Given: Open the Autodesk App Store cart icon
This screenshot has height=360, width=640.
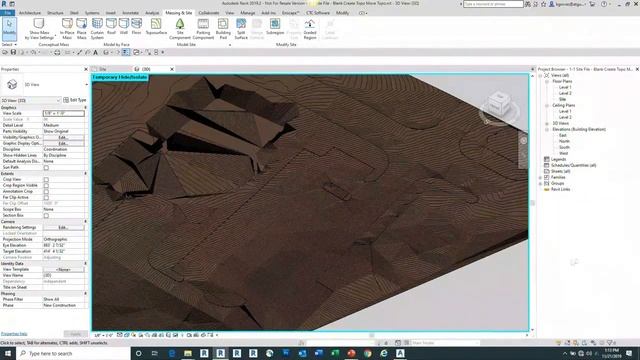Looking at the screenshot, I should click(592, 4).
